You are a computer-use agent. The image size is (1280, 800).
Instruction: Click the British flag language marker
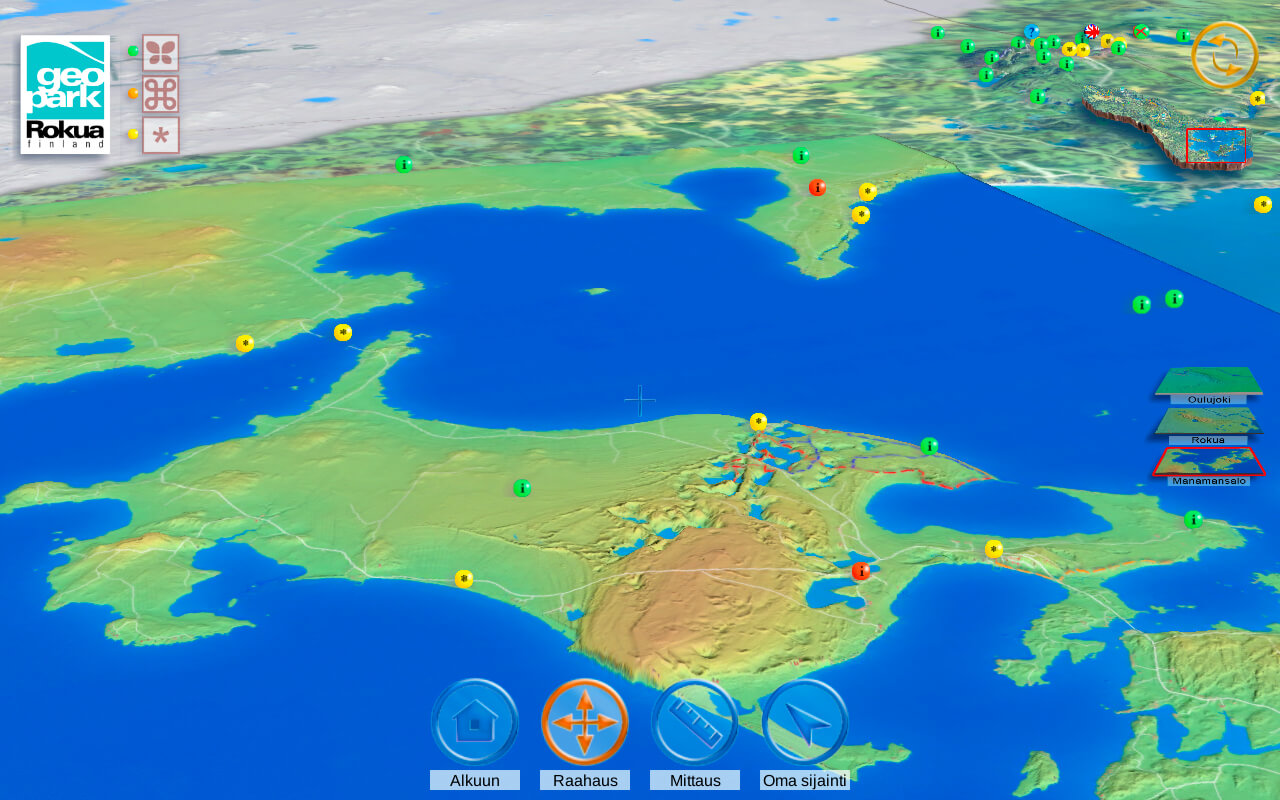pos(1092,32)
